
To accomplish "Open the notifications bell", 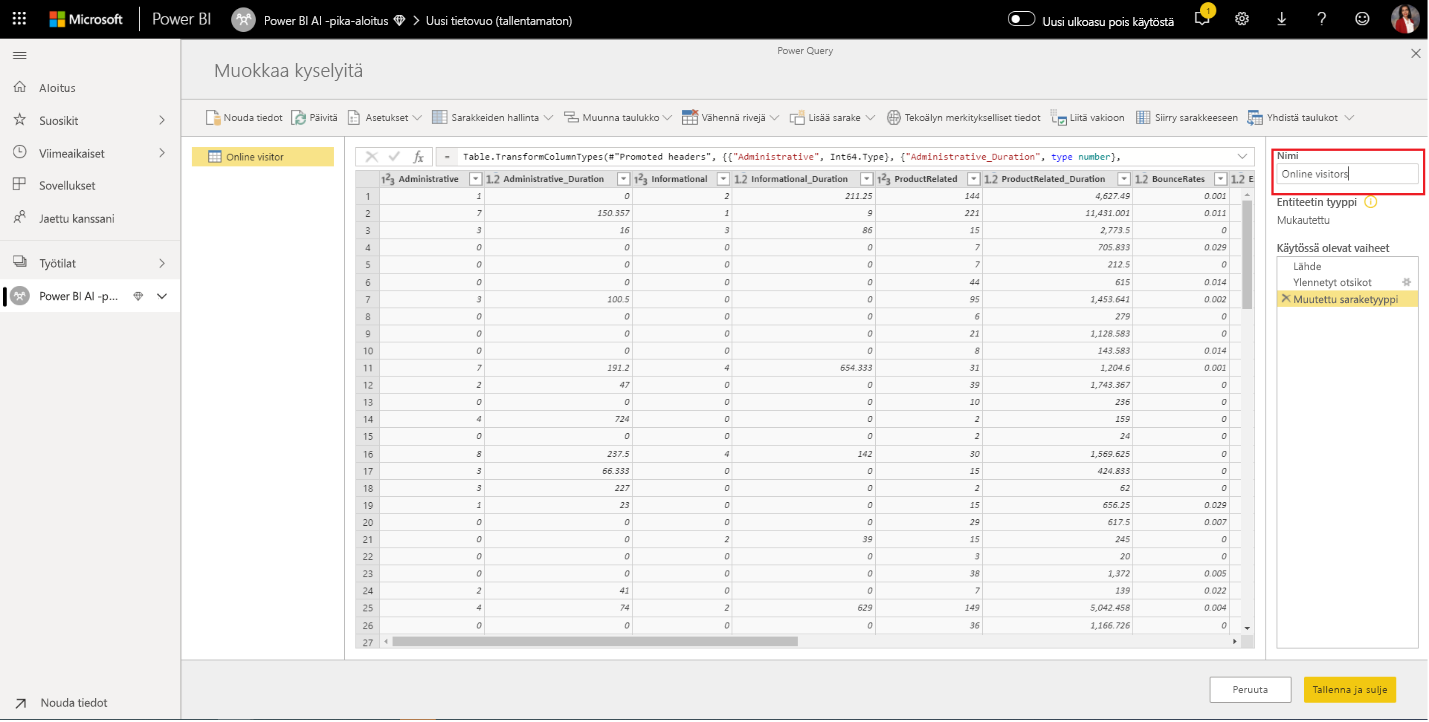I will pos(1204,18).
